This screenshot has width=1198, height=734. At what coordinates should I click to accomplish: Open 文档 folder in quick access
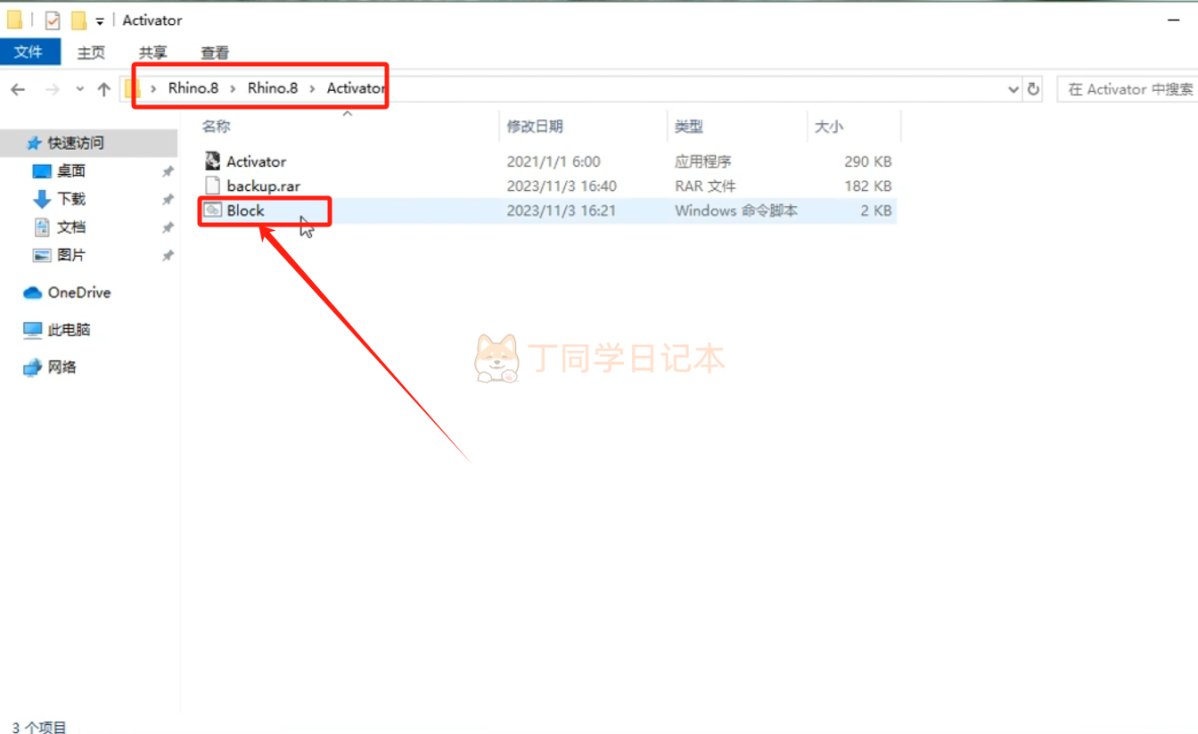coord(70,227)
